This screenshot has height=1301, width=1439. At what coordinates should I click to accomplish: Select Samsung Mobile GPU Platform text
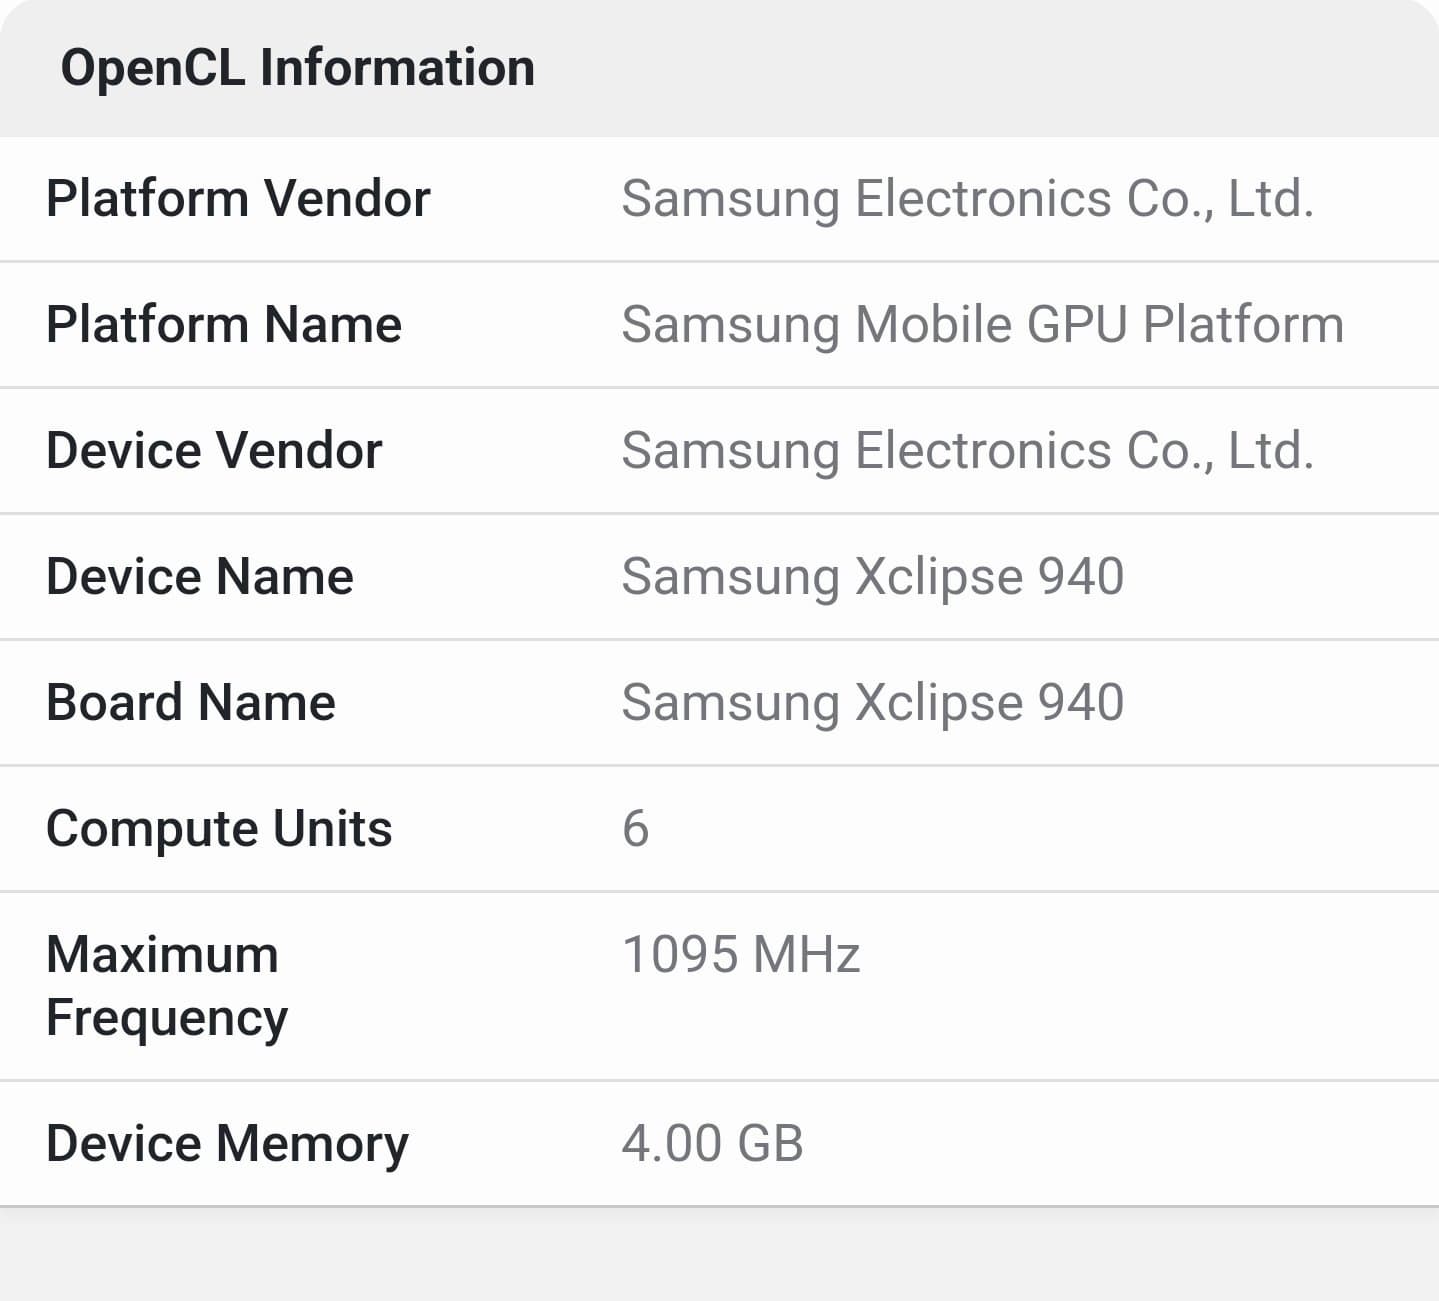point(982,324)
